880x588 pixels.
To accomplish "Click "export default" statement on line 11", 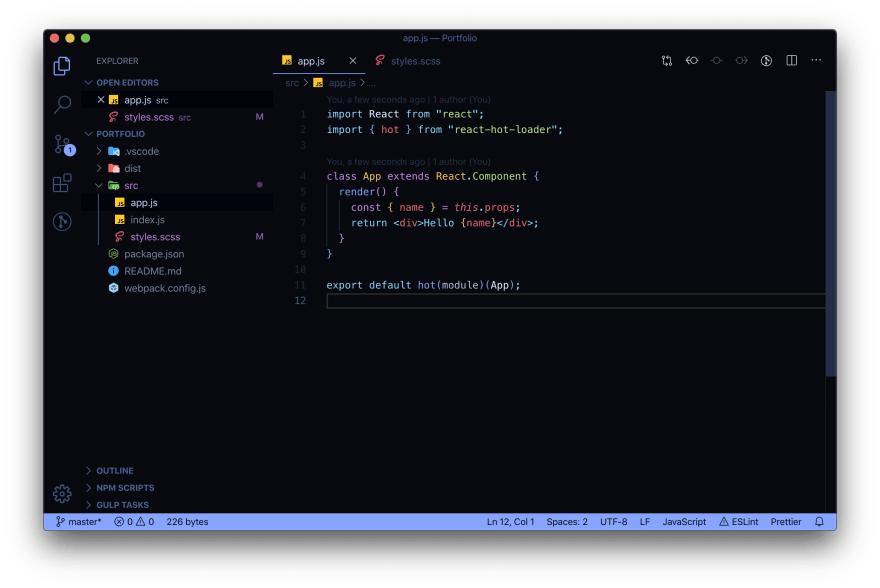I will coord(369,285).
